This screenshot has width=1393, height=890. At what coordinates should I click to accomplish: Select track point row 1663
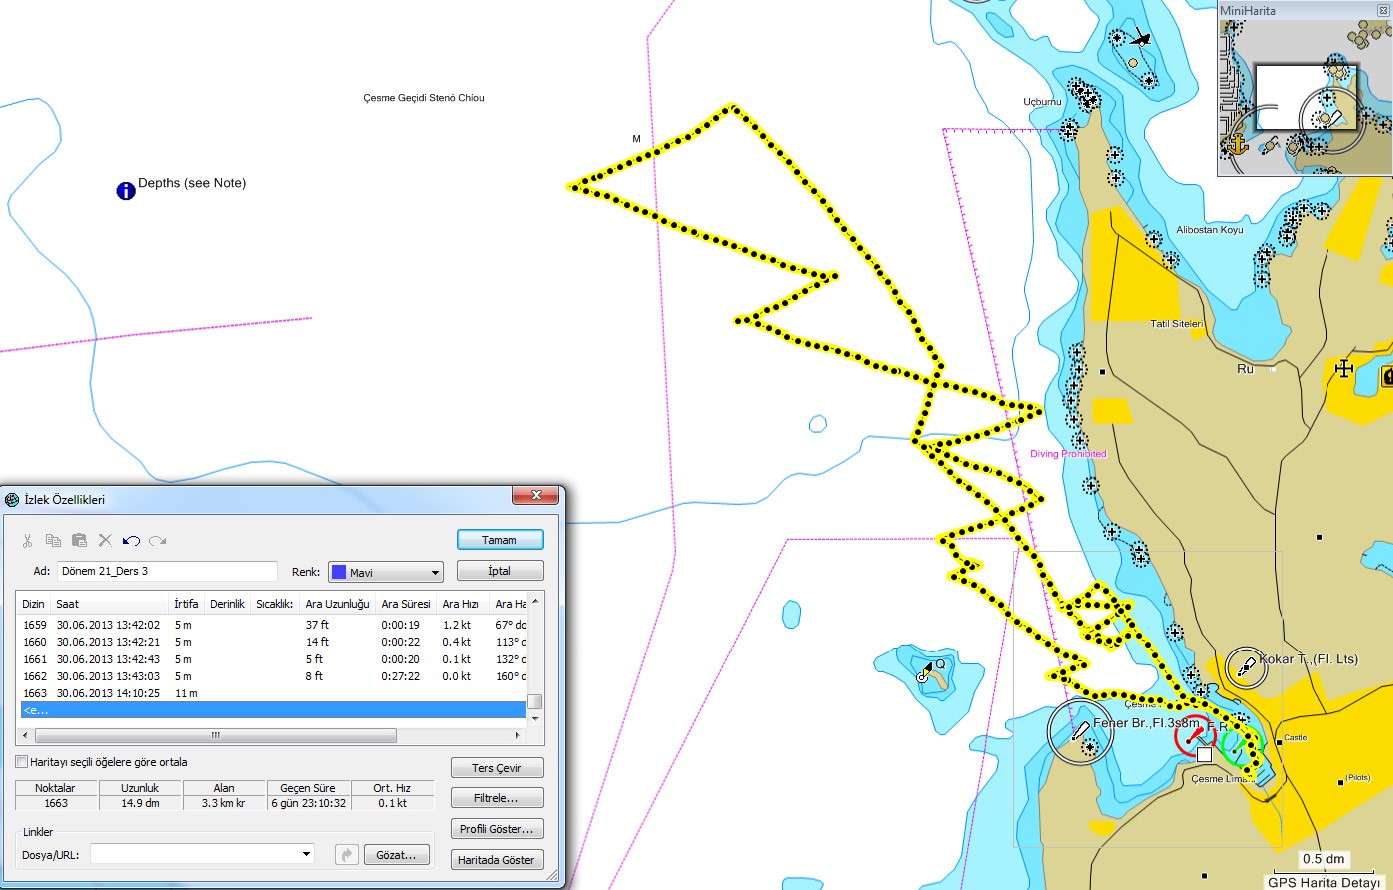[273, 693]
